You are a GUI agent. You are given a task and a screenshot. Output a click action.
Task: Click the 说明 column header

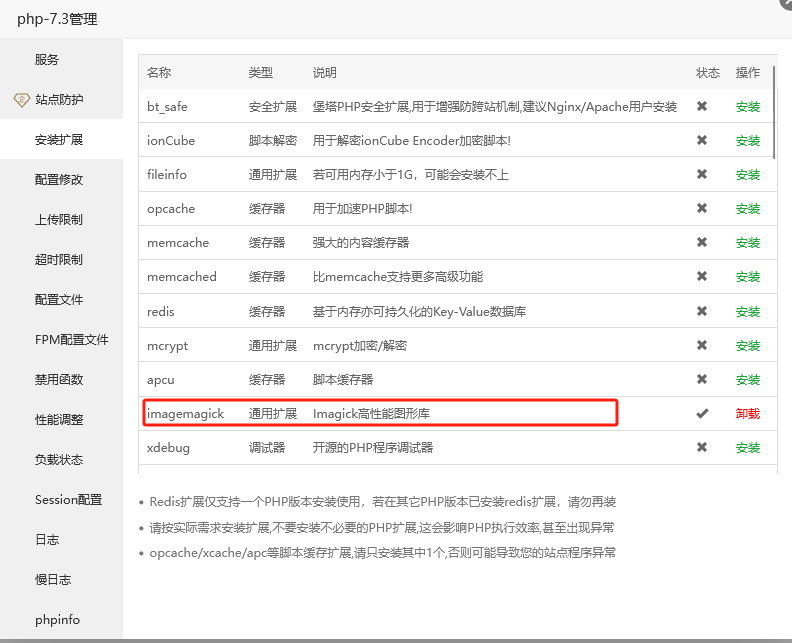pyautogui.click(x=324, y=73)
